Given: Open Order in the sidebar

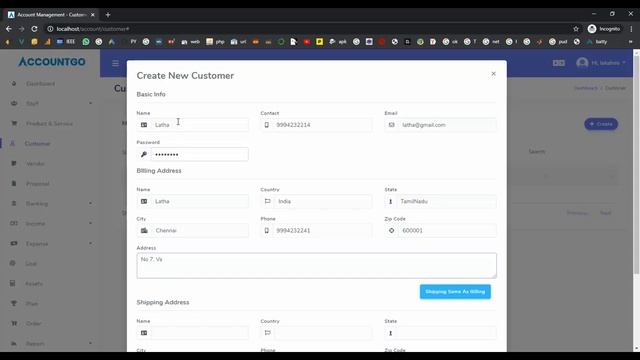Looking at the screenshot, I should point(33,324).
